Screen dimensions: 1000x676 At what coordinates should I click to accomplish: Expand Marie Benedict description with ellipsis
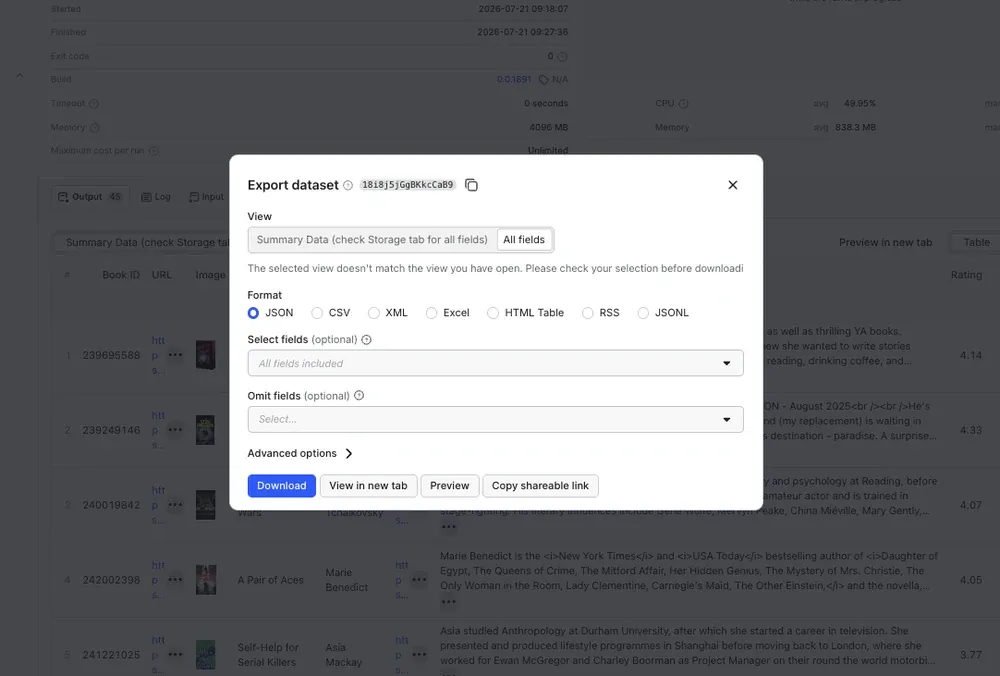click(x=448, y=601)
